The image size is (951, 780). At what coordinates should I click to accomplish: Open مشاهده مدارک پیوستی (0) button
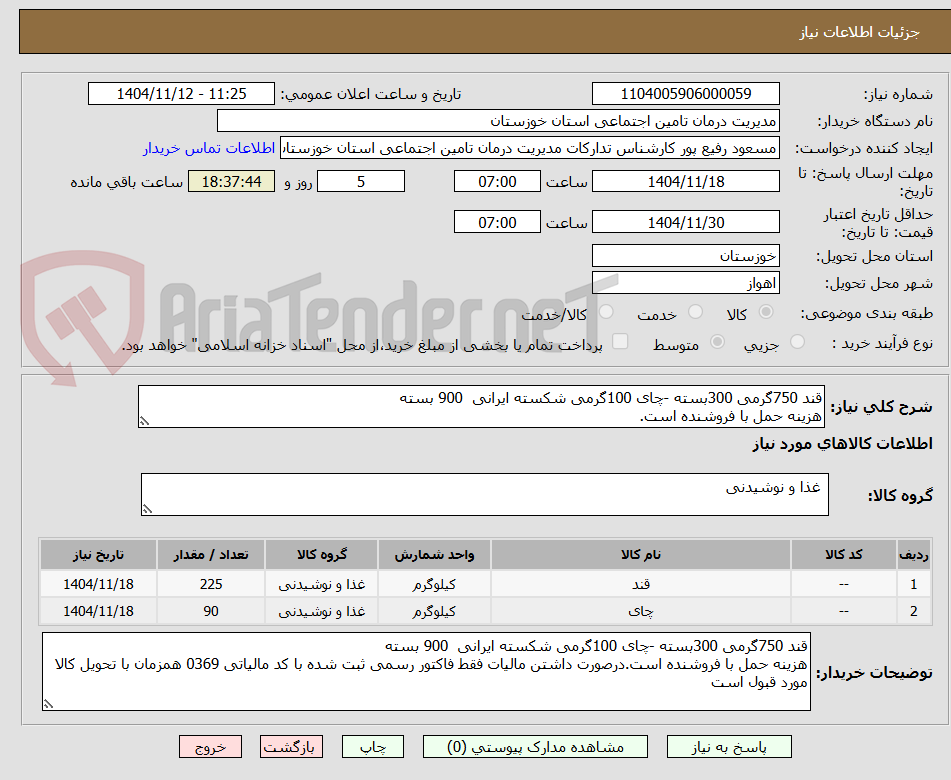[x=535, y=747]
